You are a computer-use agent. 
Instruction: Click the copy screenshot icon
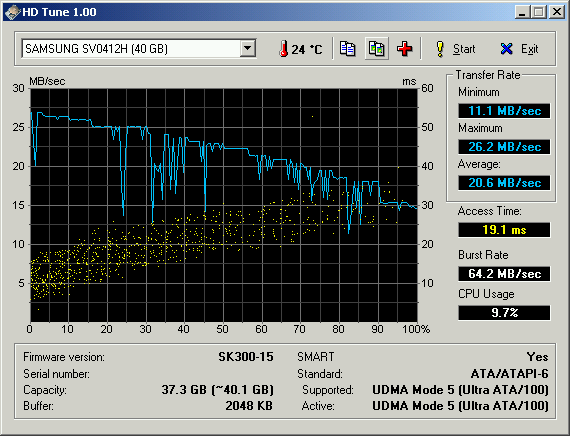point(376,48)
